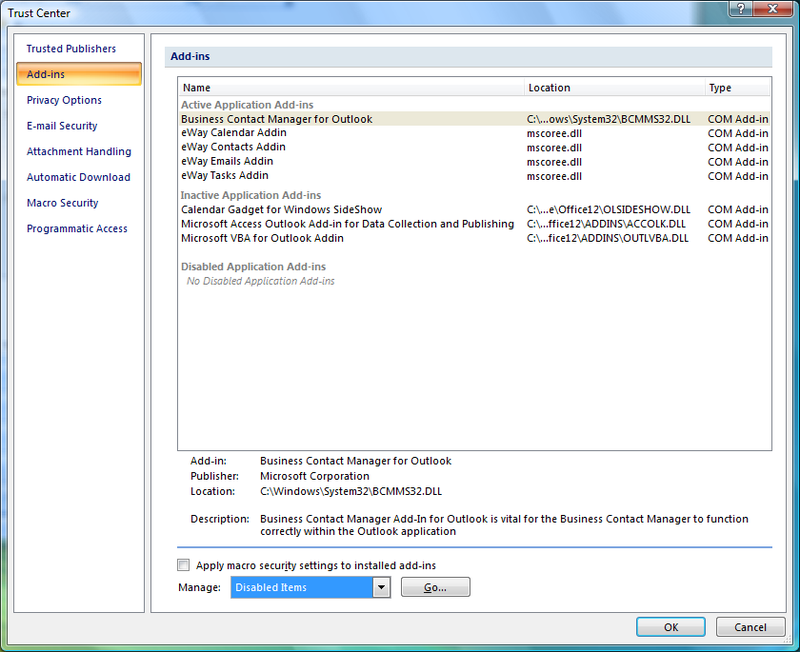The image size is (800, 652).
Task: Click the Name column header
Action: [x=352, y=88]
